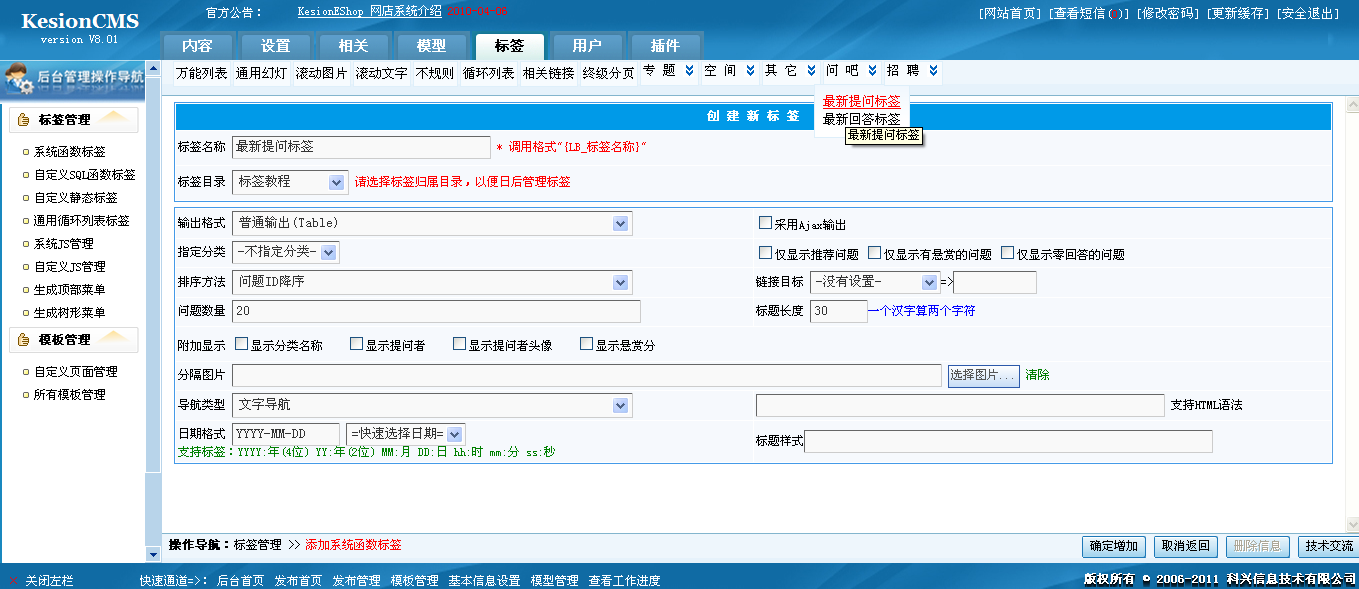Check the 仅显示推荐问题 option

coord(765,253)
